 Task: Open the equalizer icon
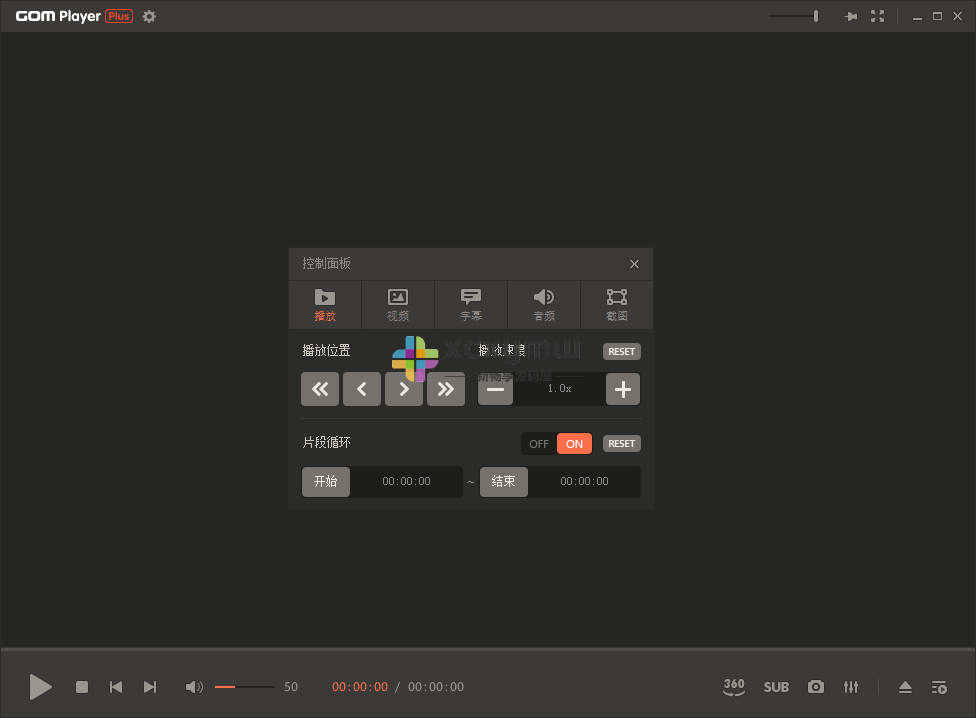[x=851, y=687]
